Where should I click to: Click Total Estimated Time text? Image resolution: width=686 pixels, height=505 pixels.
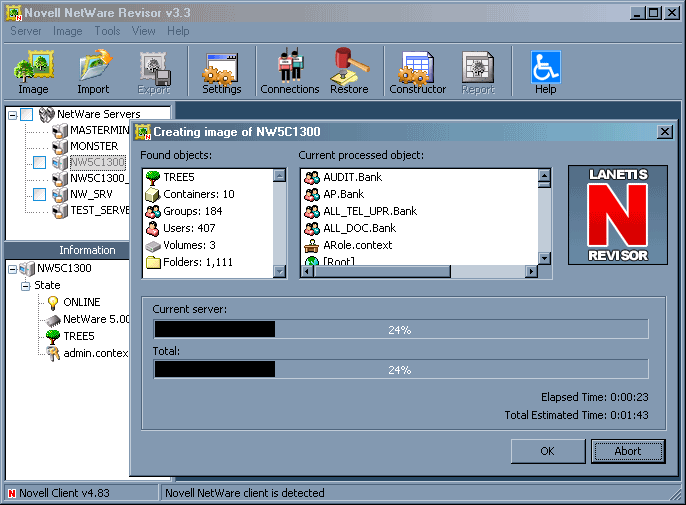pos(577,415)
